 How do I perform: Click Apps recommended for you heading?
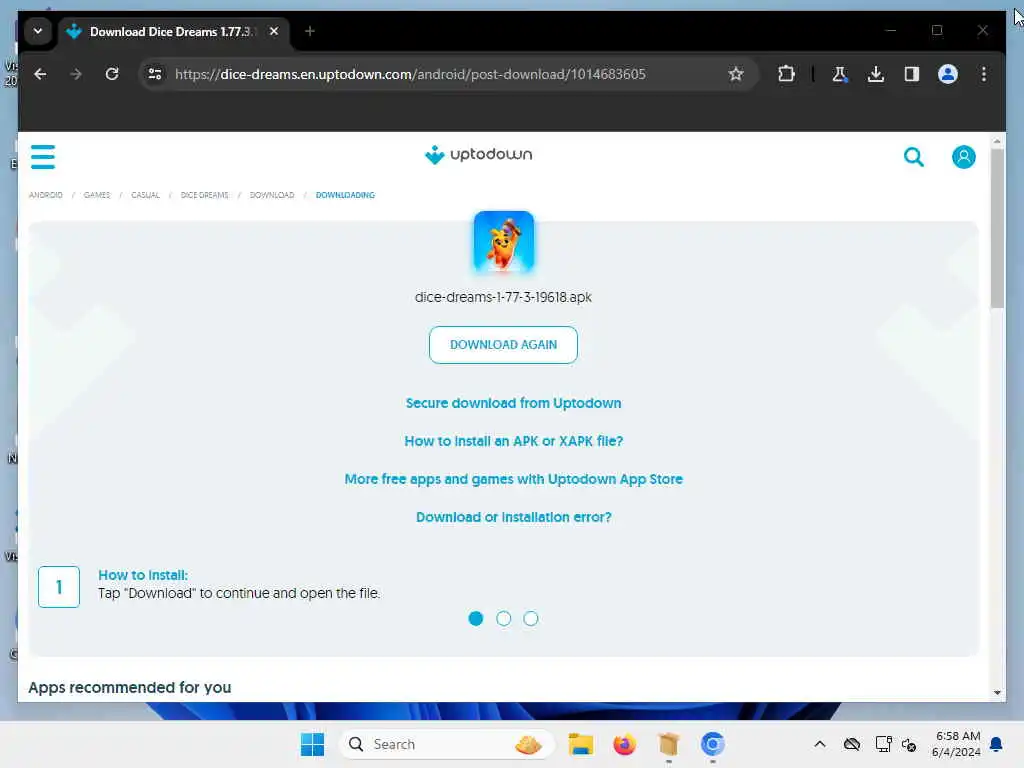[129, 687]
